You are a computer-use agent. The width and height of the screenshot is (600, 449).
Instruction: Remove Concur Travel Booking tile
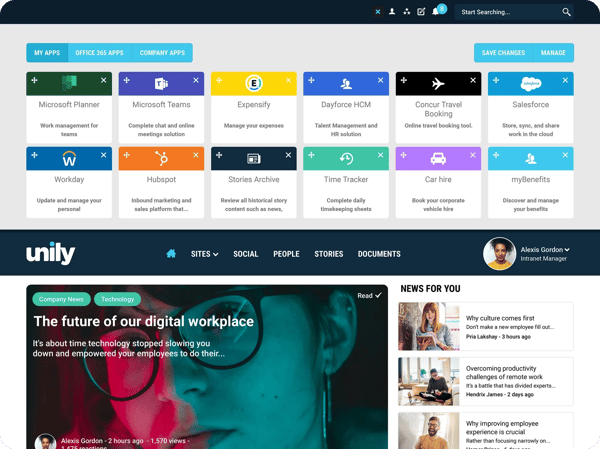tap(473, 80)
